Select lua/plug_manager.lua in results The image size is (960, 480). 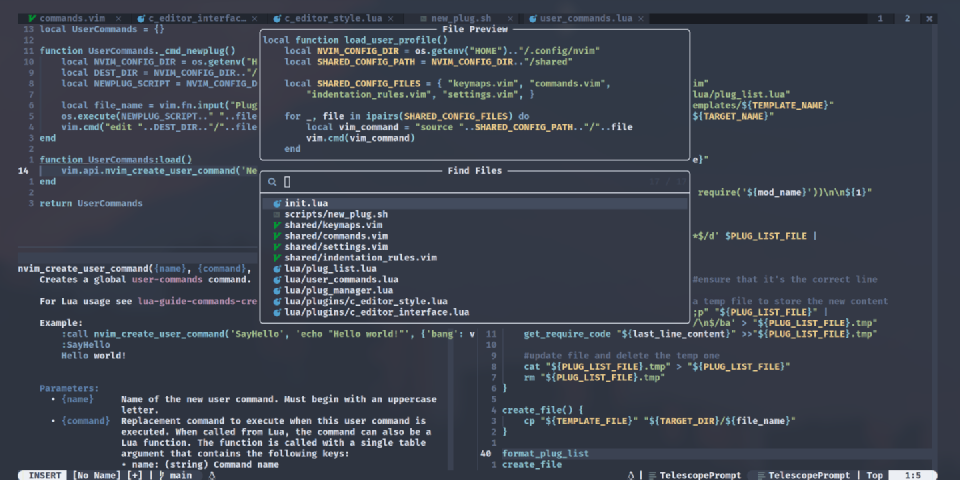coord(474,290)
